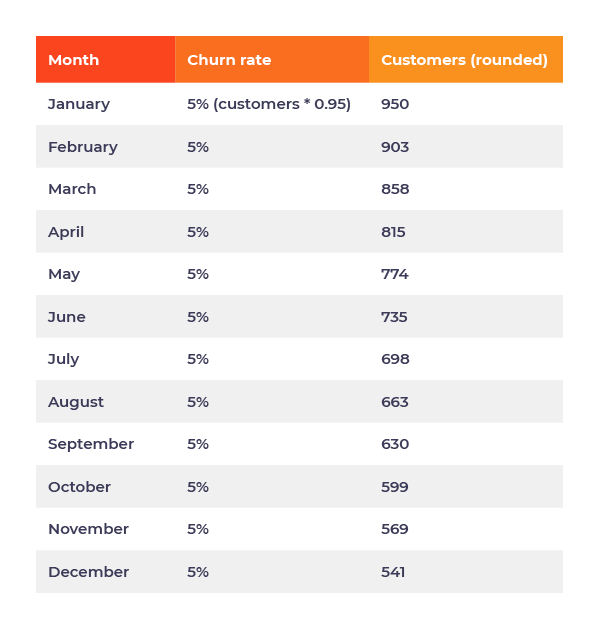600x630 pixels.
Task: Select the 950 customers value
Action: (395, 104)
